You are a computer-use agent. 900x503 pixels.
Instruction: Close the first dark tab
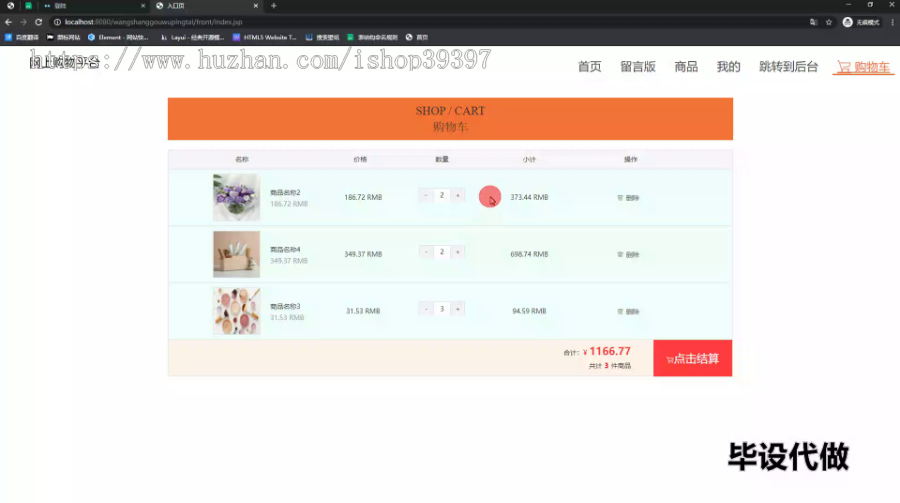(143, 6)
